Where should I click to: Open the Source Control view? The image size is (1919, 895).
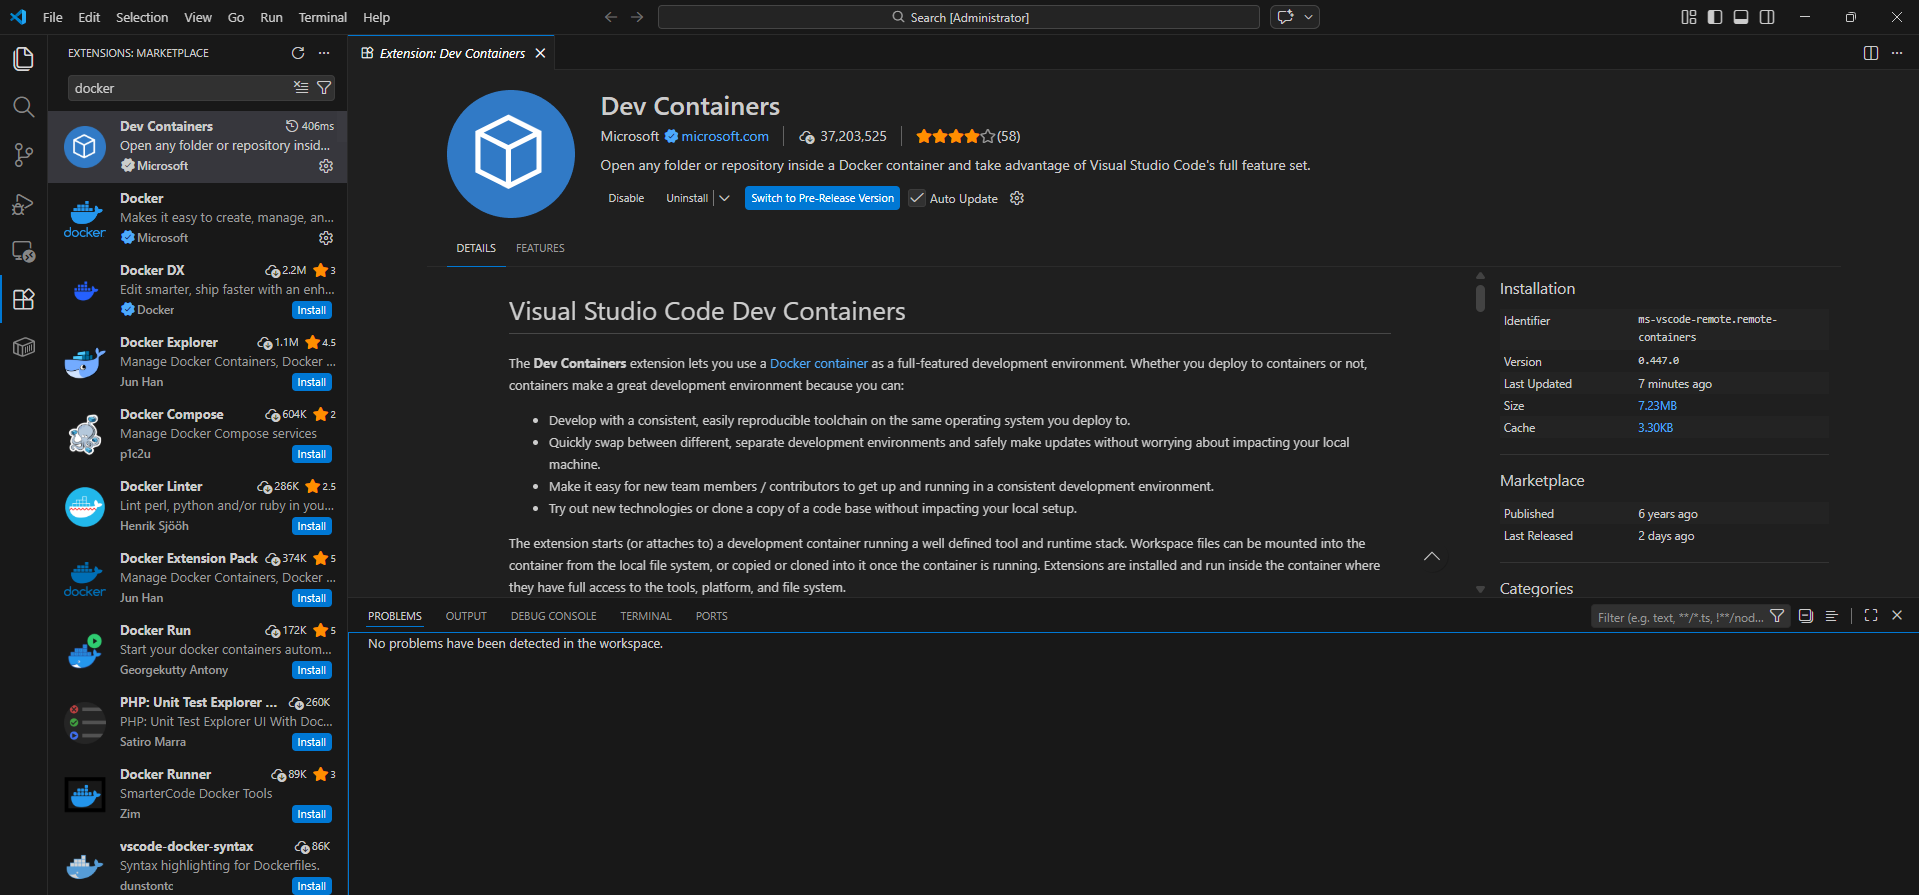tap(23, 155)
